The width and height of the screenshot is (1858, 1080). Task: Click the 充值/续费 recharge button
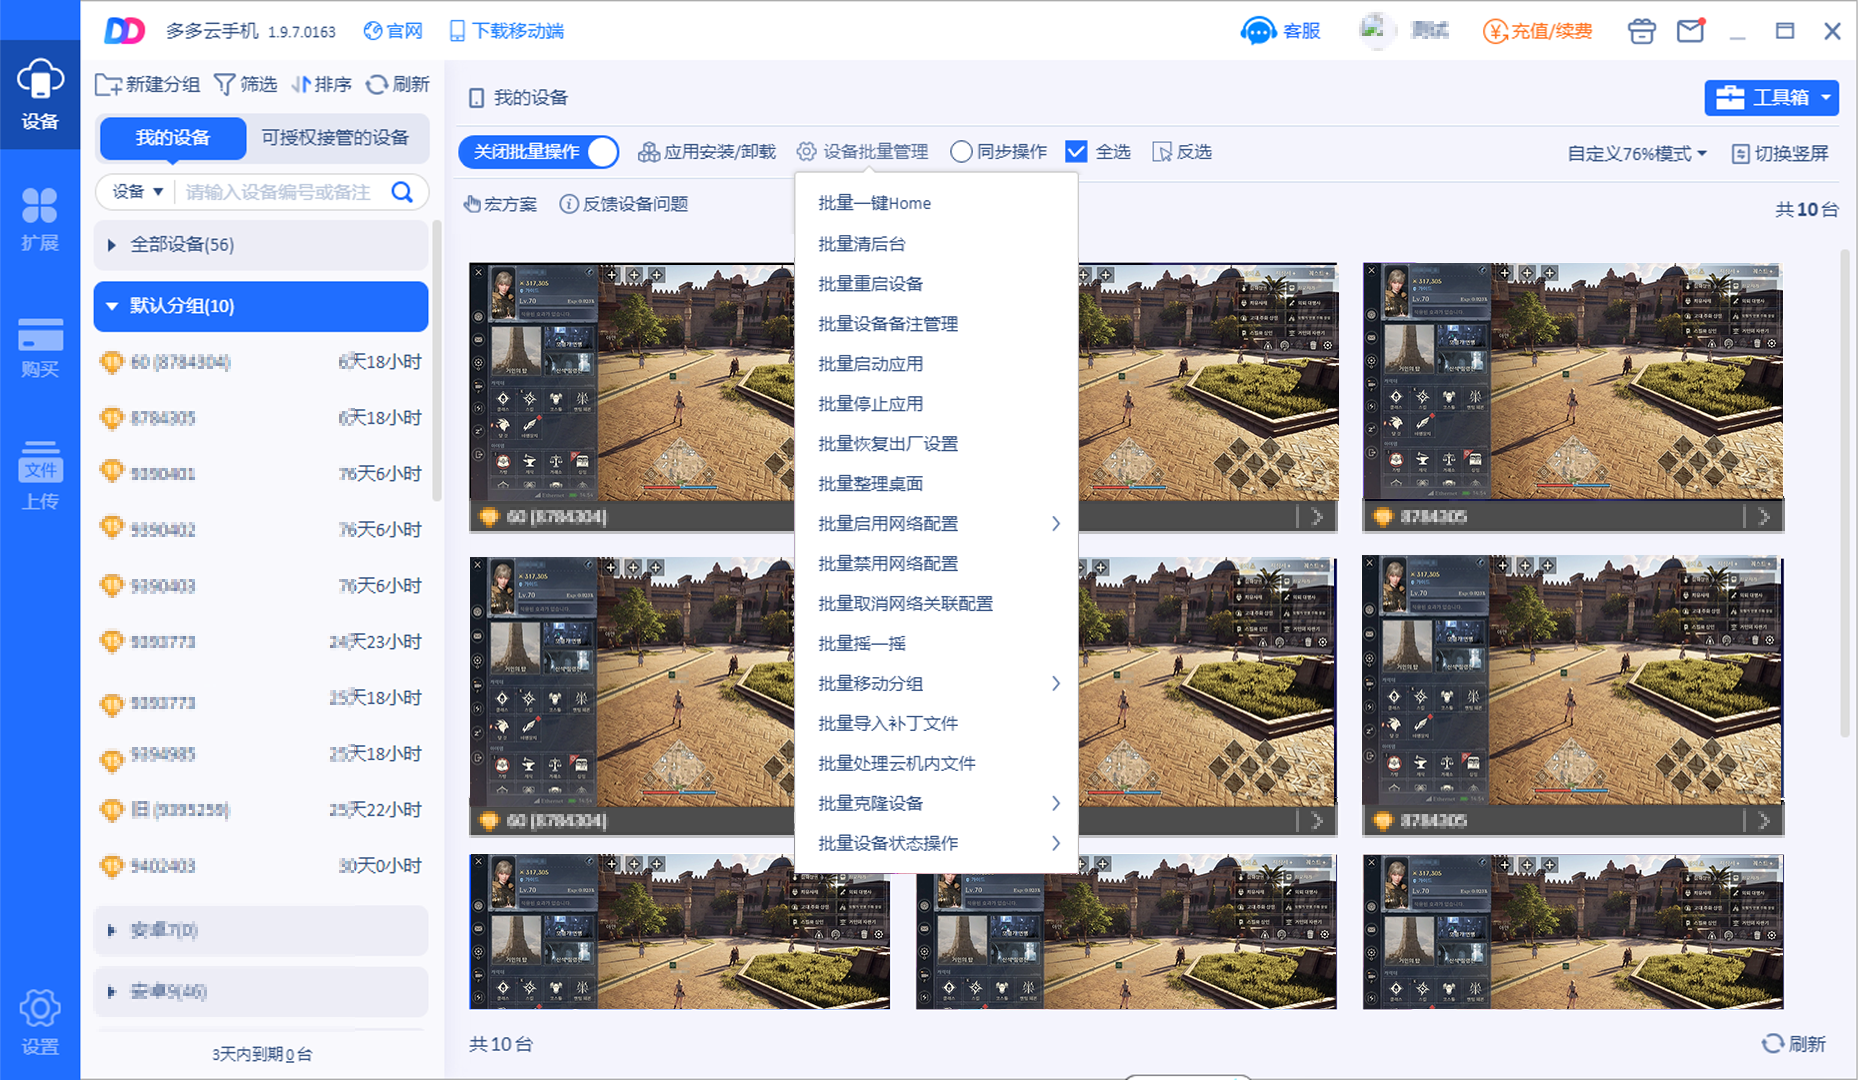pos(1538,31)
